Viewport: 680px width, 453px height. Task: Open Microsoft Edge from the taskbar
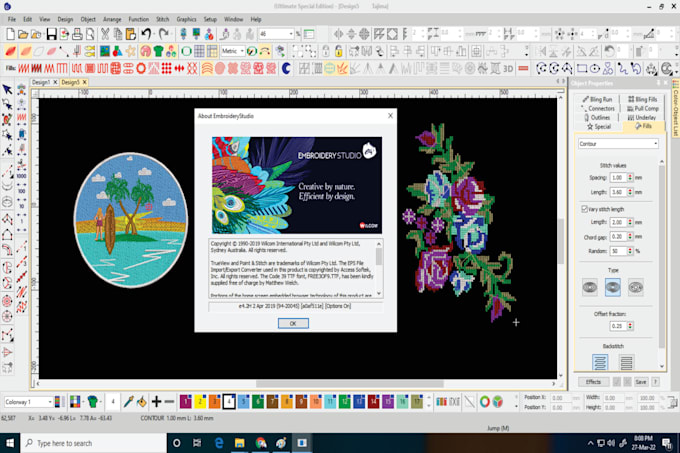[x=219, y=443]
